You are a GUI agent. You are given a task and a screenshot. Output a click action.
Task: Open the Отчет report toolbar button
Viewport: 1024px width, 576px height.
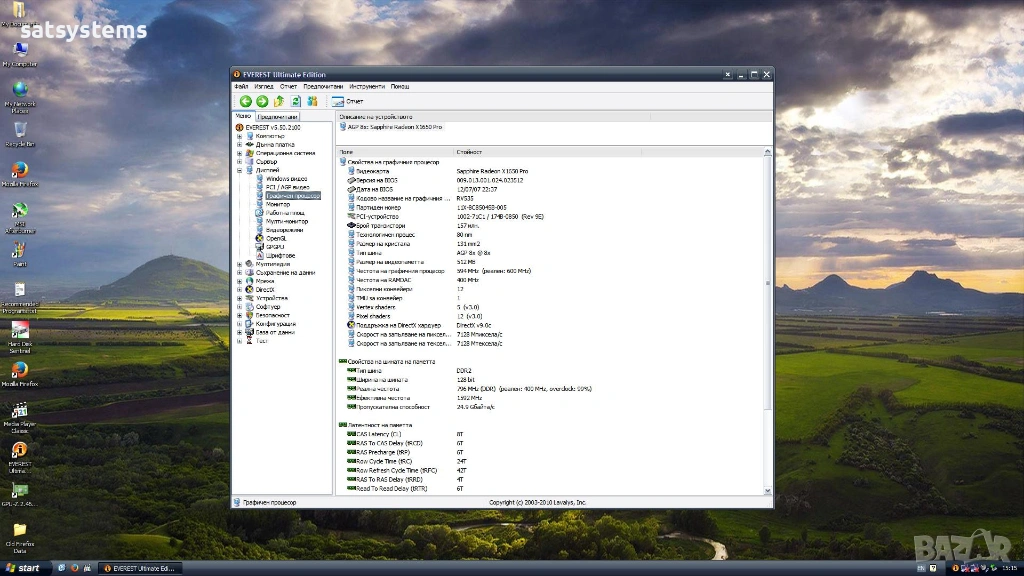tap(348, 101)
